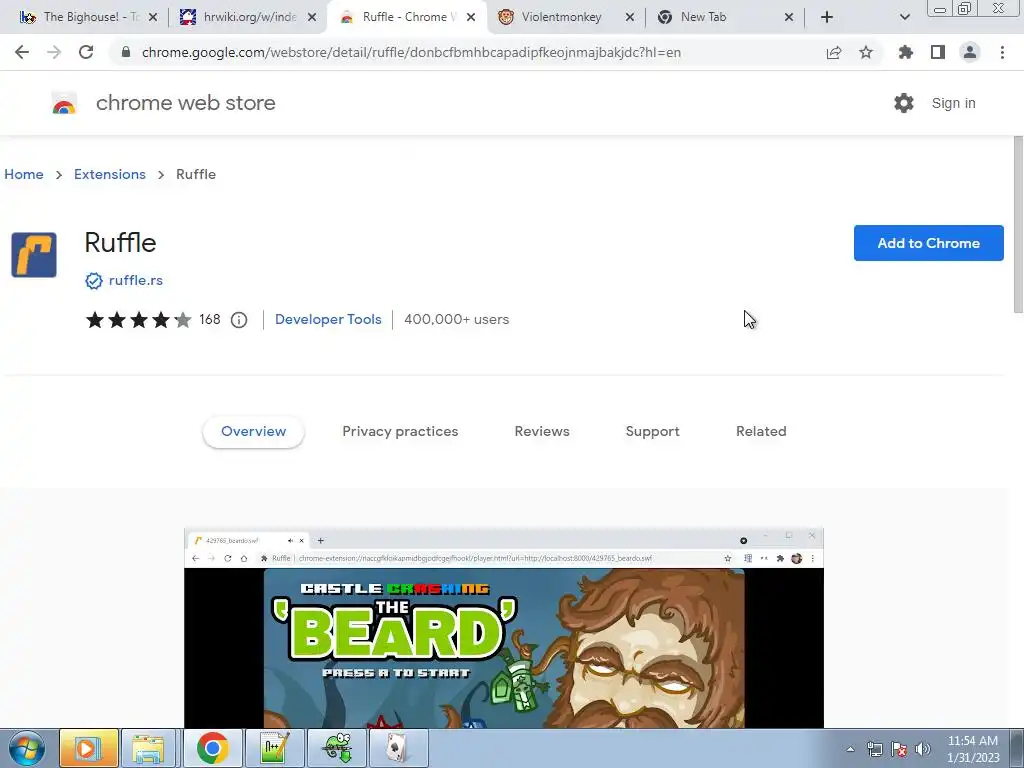Image resolution: width=1024 pixels, height=768 pixels.
Task: Open Chrome three-dot menu
Action: click(x=1002, y=52)
